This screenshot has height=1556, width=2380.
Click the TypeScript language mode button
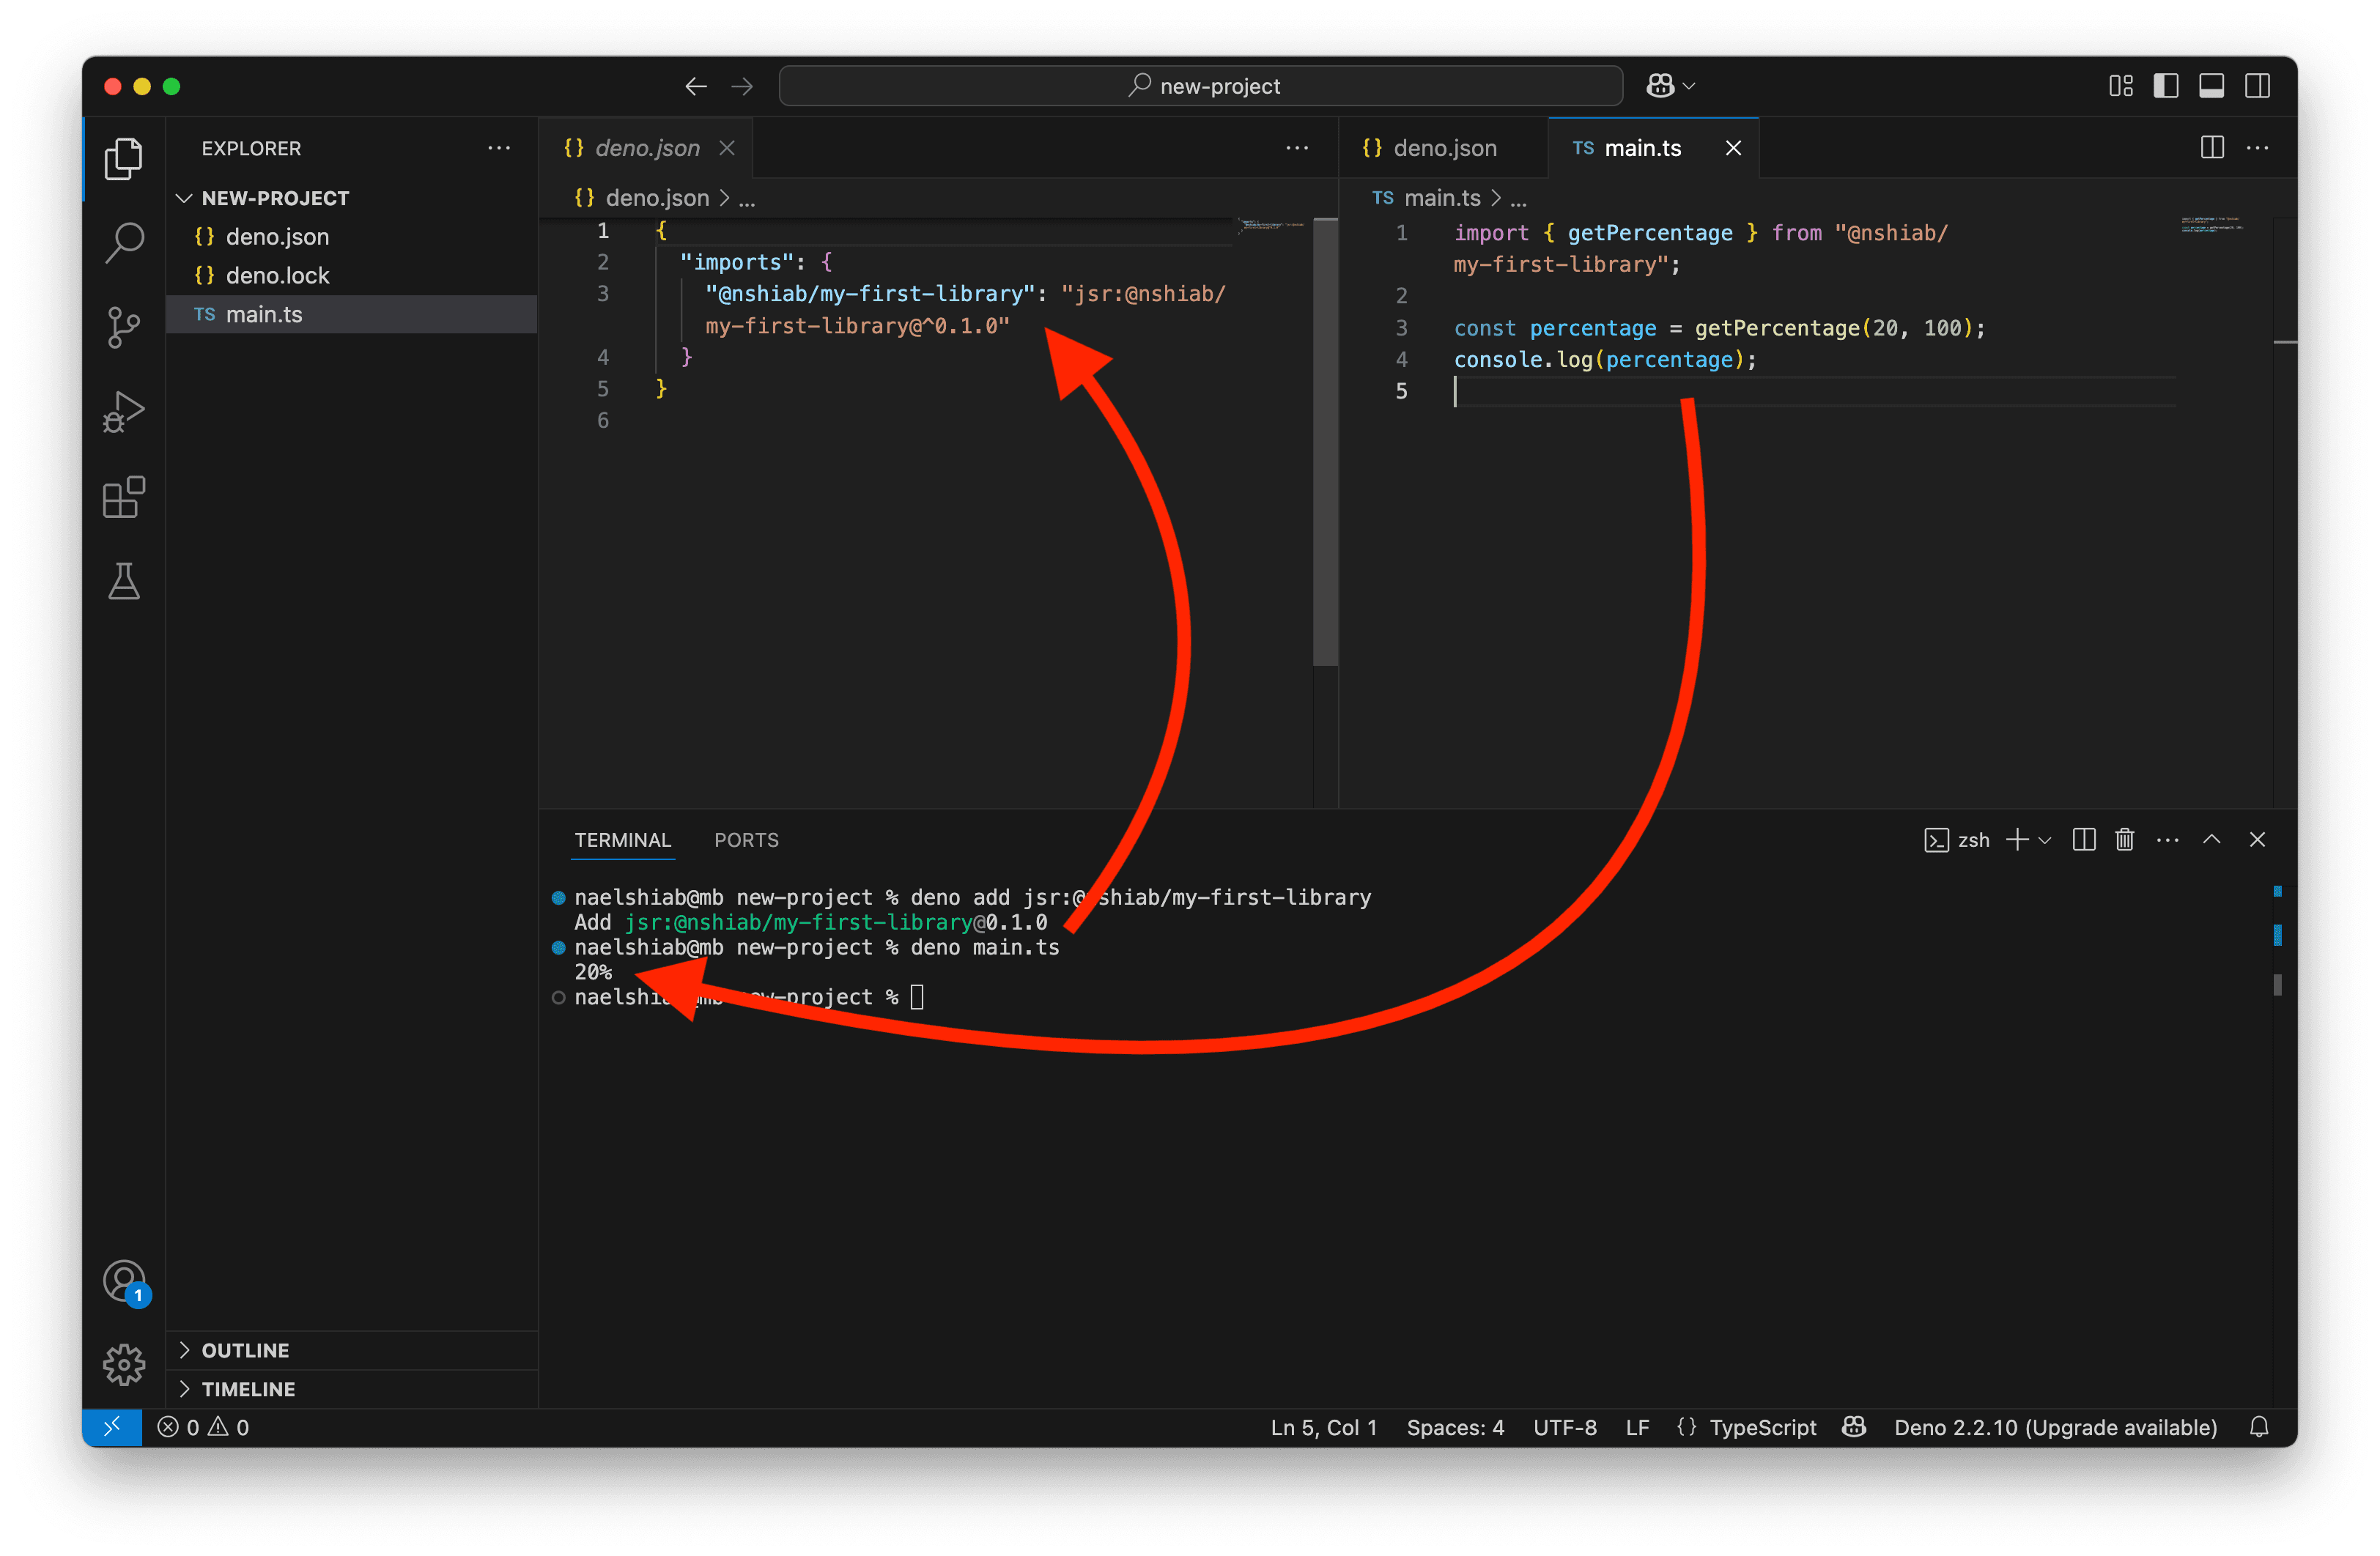pyautogui.click(x=1762, y=1427)
